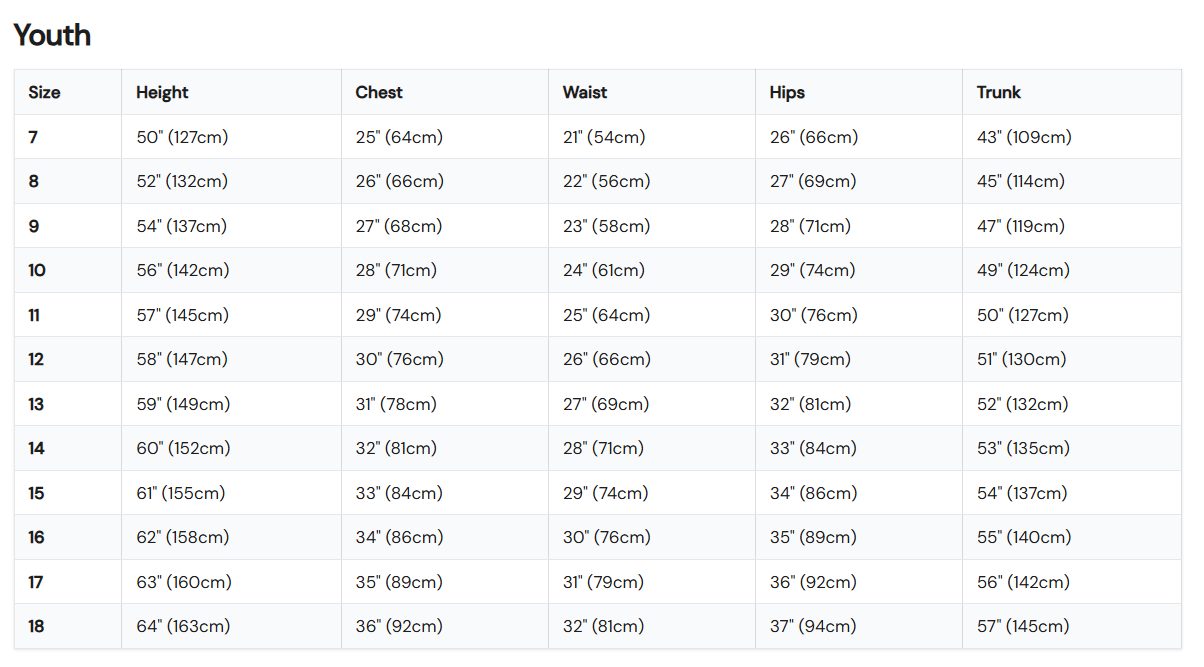This screenshot has height=667, width=1204.
Task: Select hips cell 30" (76cm) for size 11
Action: tap(813, 315)
